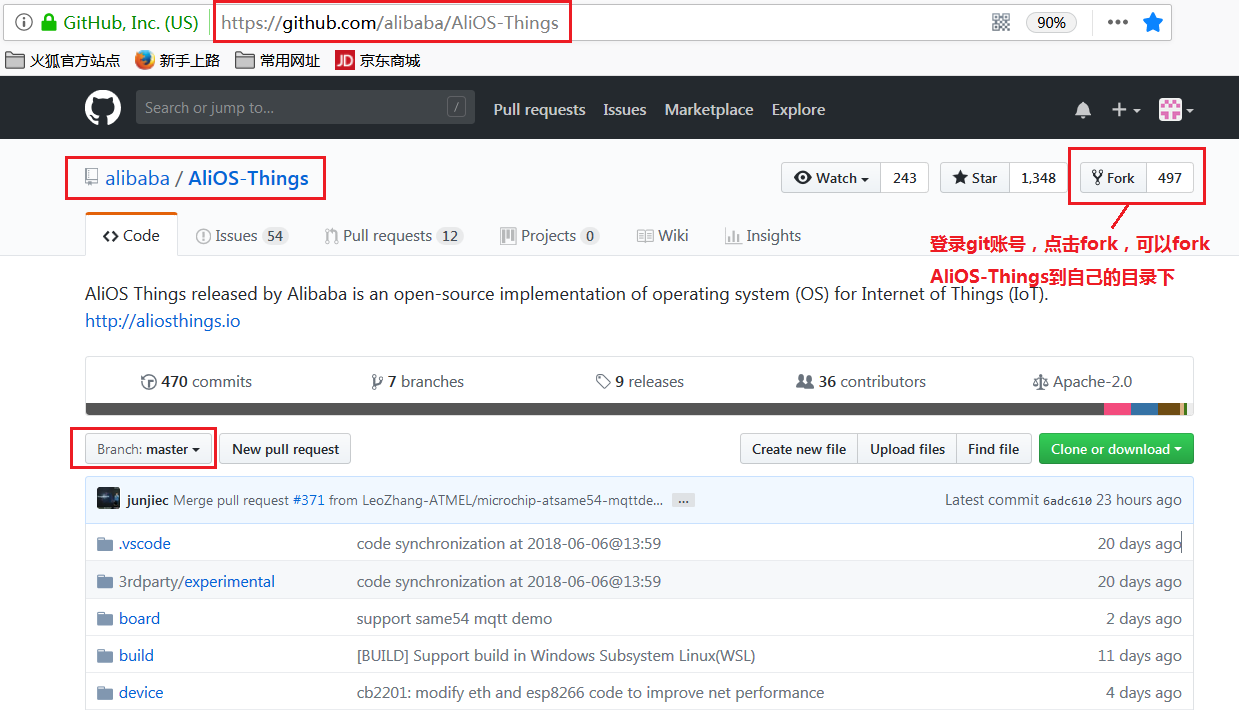Open the Clone or download dropdown
1239x710 pixels.
click(1116, 449)
